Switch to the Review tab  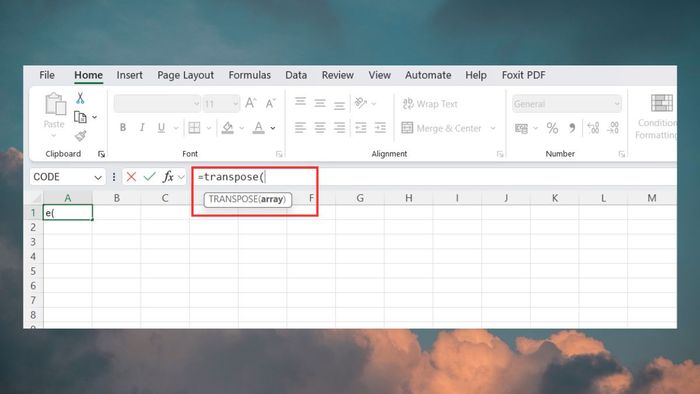point(338,75)
